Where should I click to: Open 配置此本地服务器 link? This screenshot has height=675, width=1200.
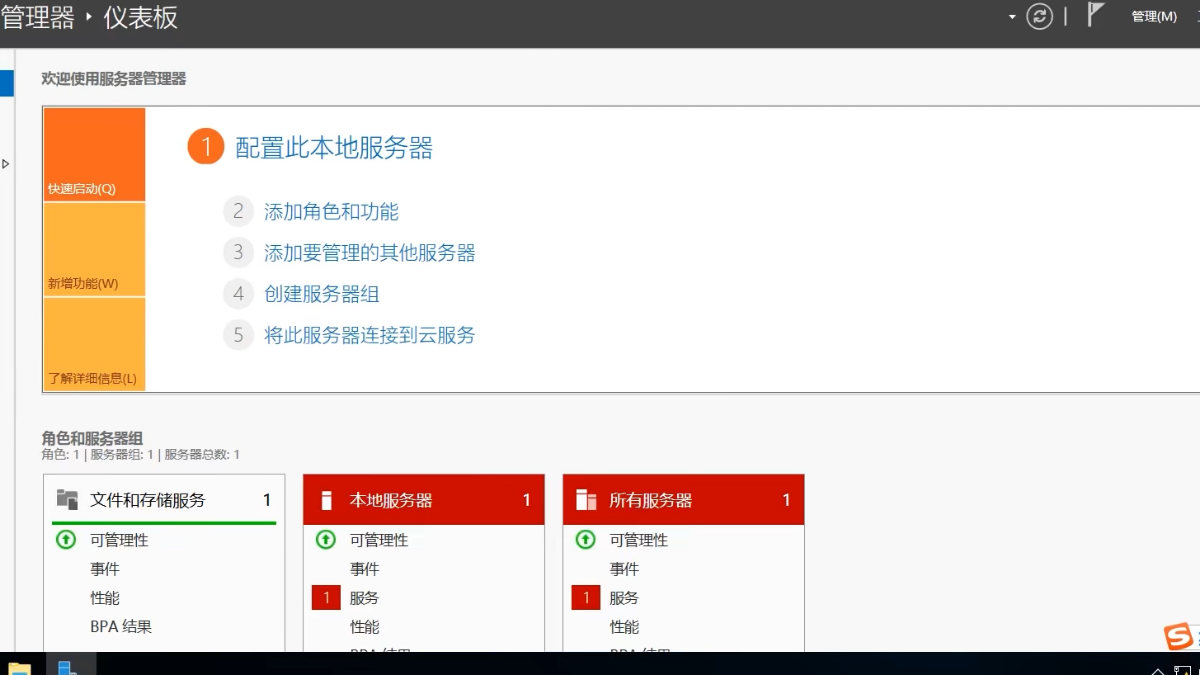point(334,148)
